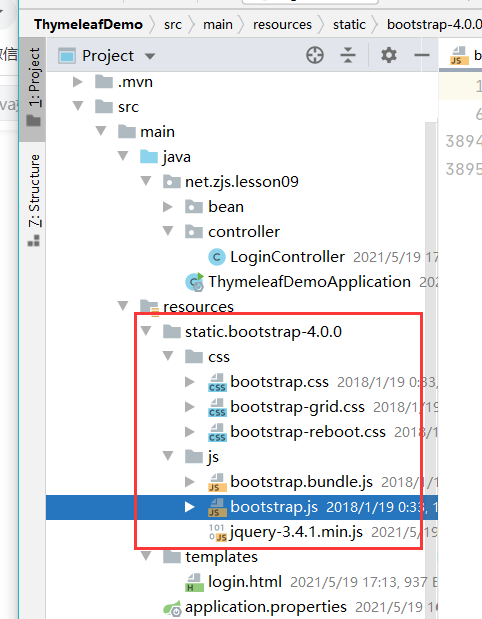Select the bootstrap-4.0.0 breadcrumb item
The height and width of the screenshot is (619, 482).
click(x=434, y=24)
